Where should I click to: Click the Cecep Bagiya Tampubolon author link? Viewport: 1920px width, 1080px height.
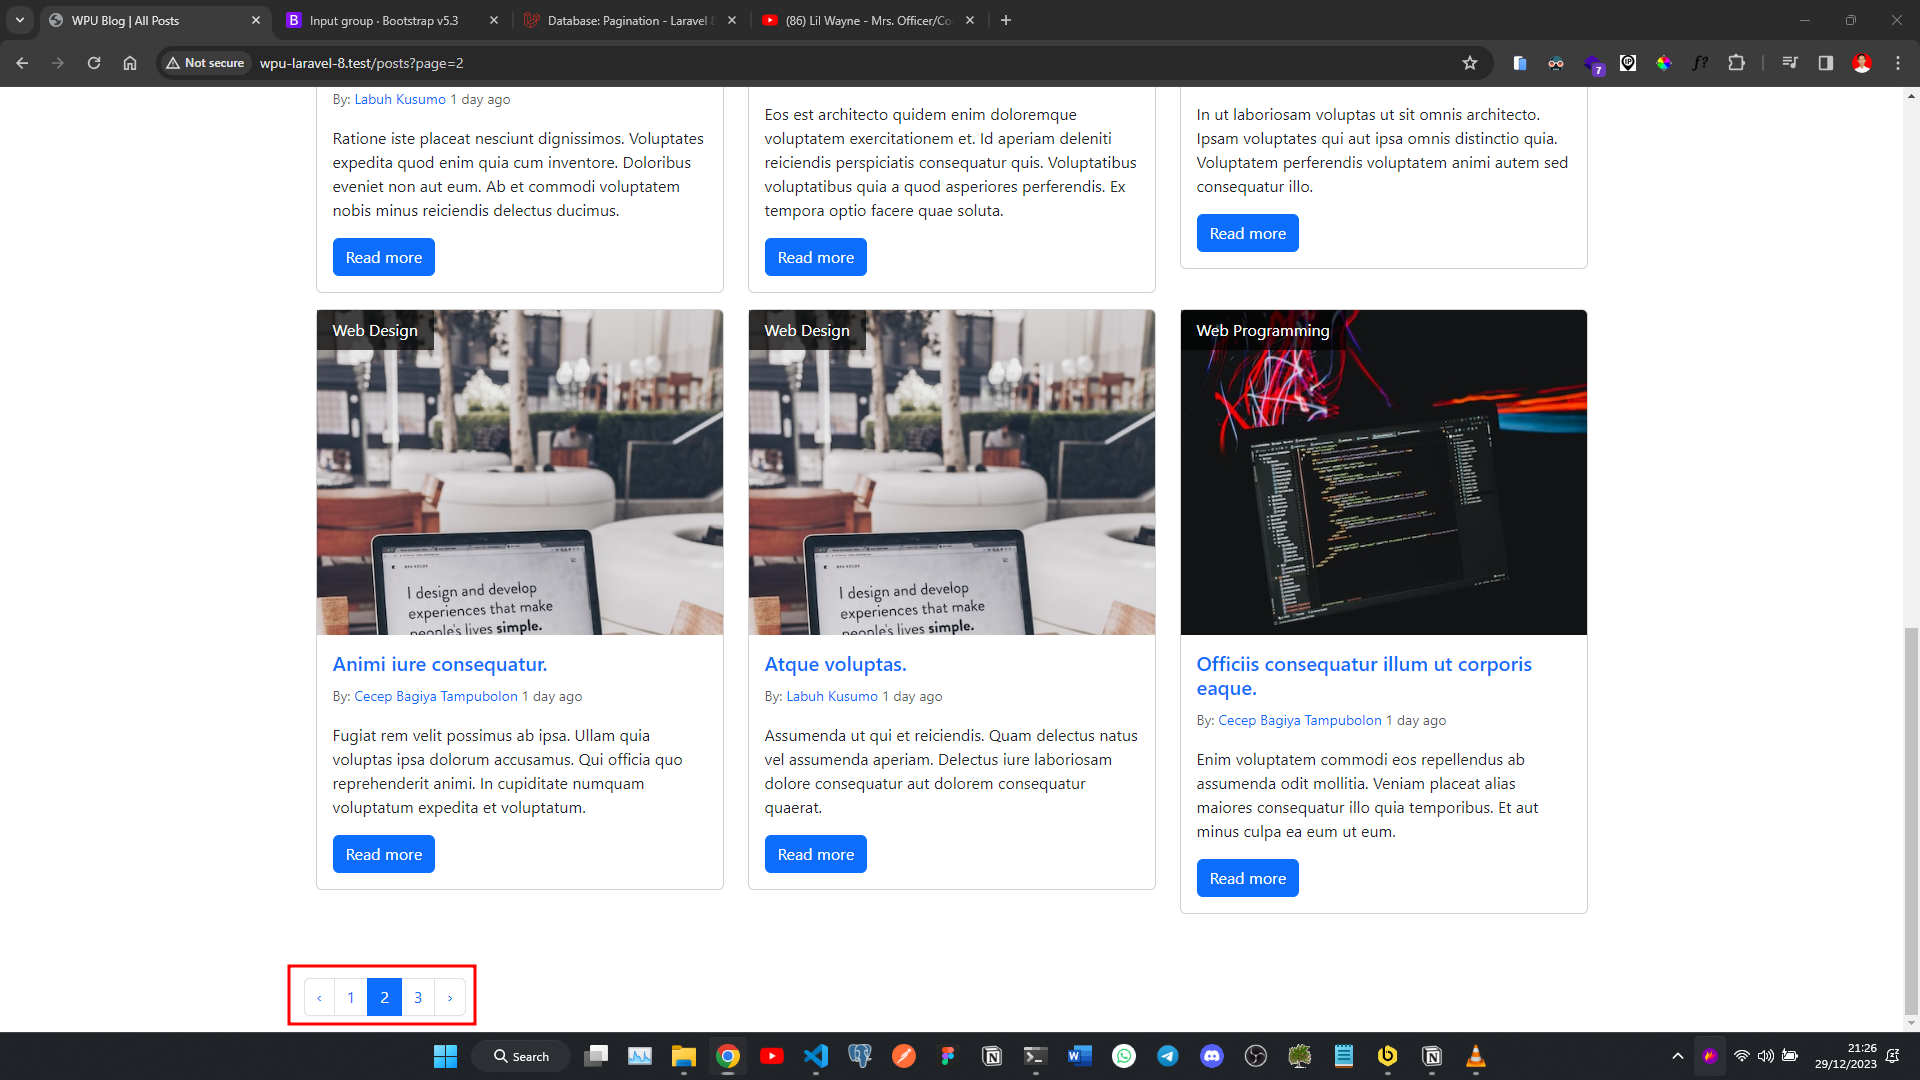[436, 696]
